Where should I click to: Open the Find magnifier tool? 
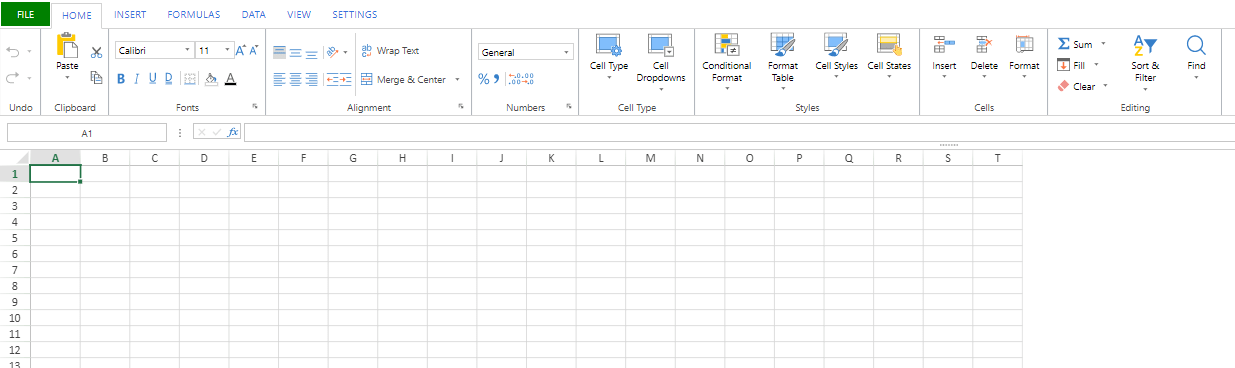(1196, 57)
